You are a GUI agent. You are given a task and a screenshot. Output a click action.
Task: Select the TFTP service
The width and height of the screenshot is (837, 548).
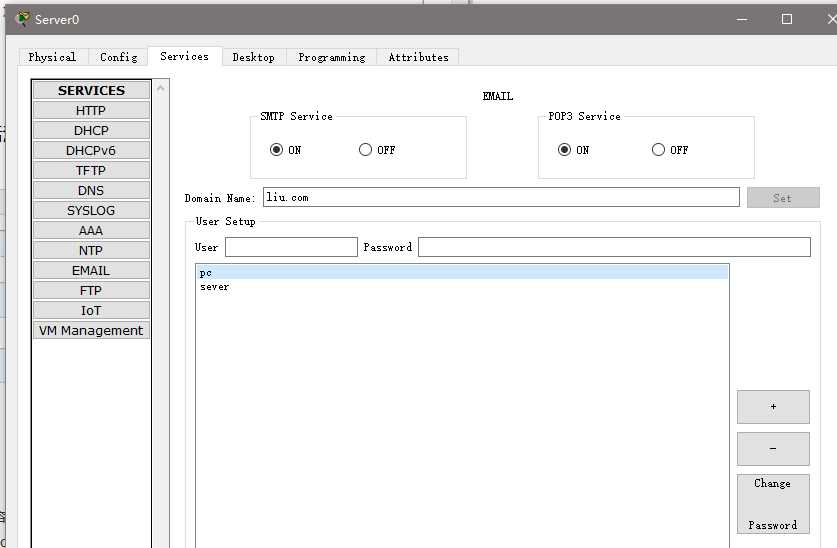tap(91, 171)
